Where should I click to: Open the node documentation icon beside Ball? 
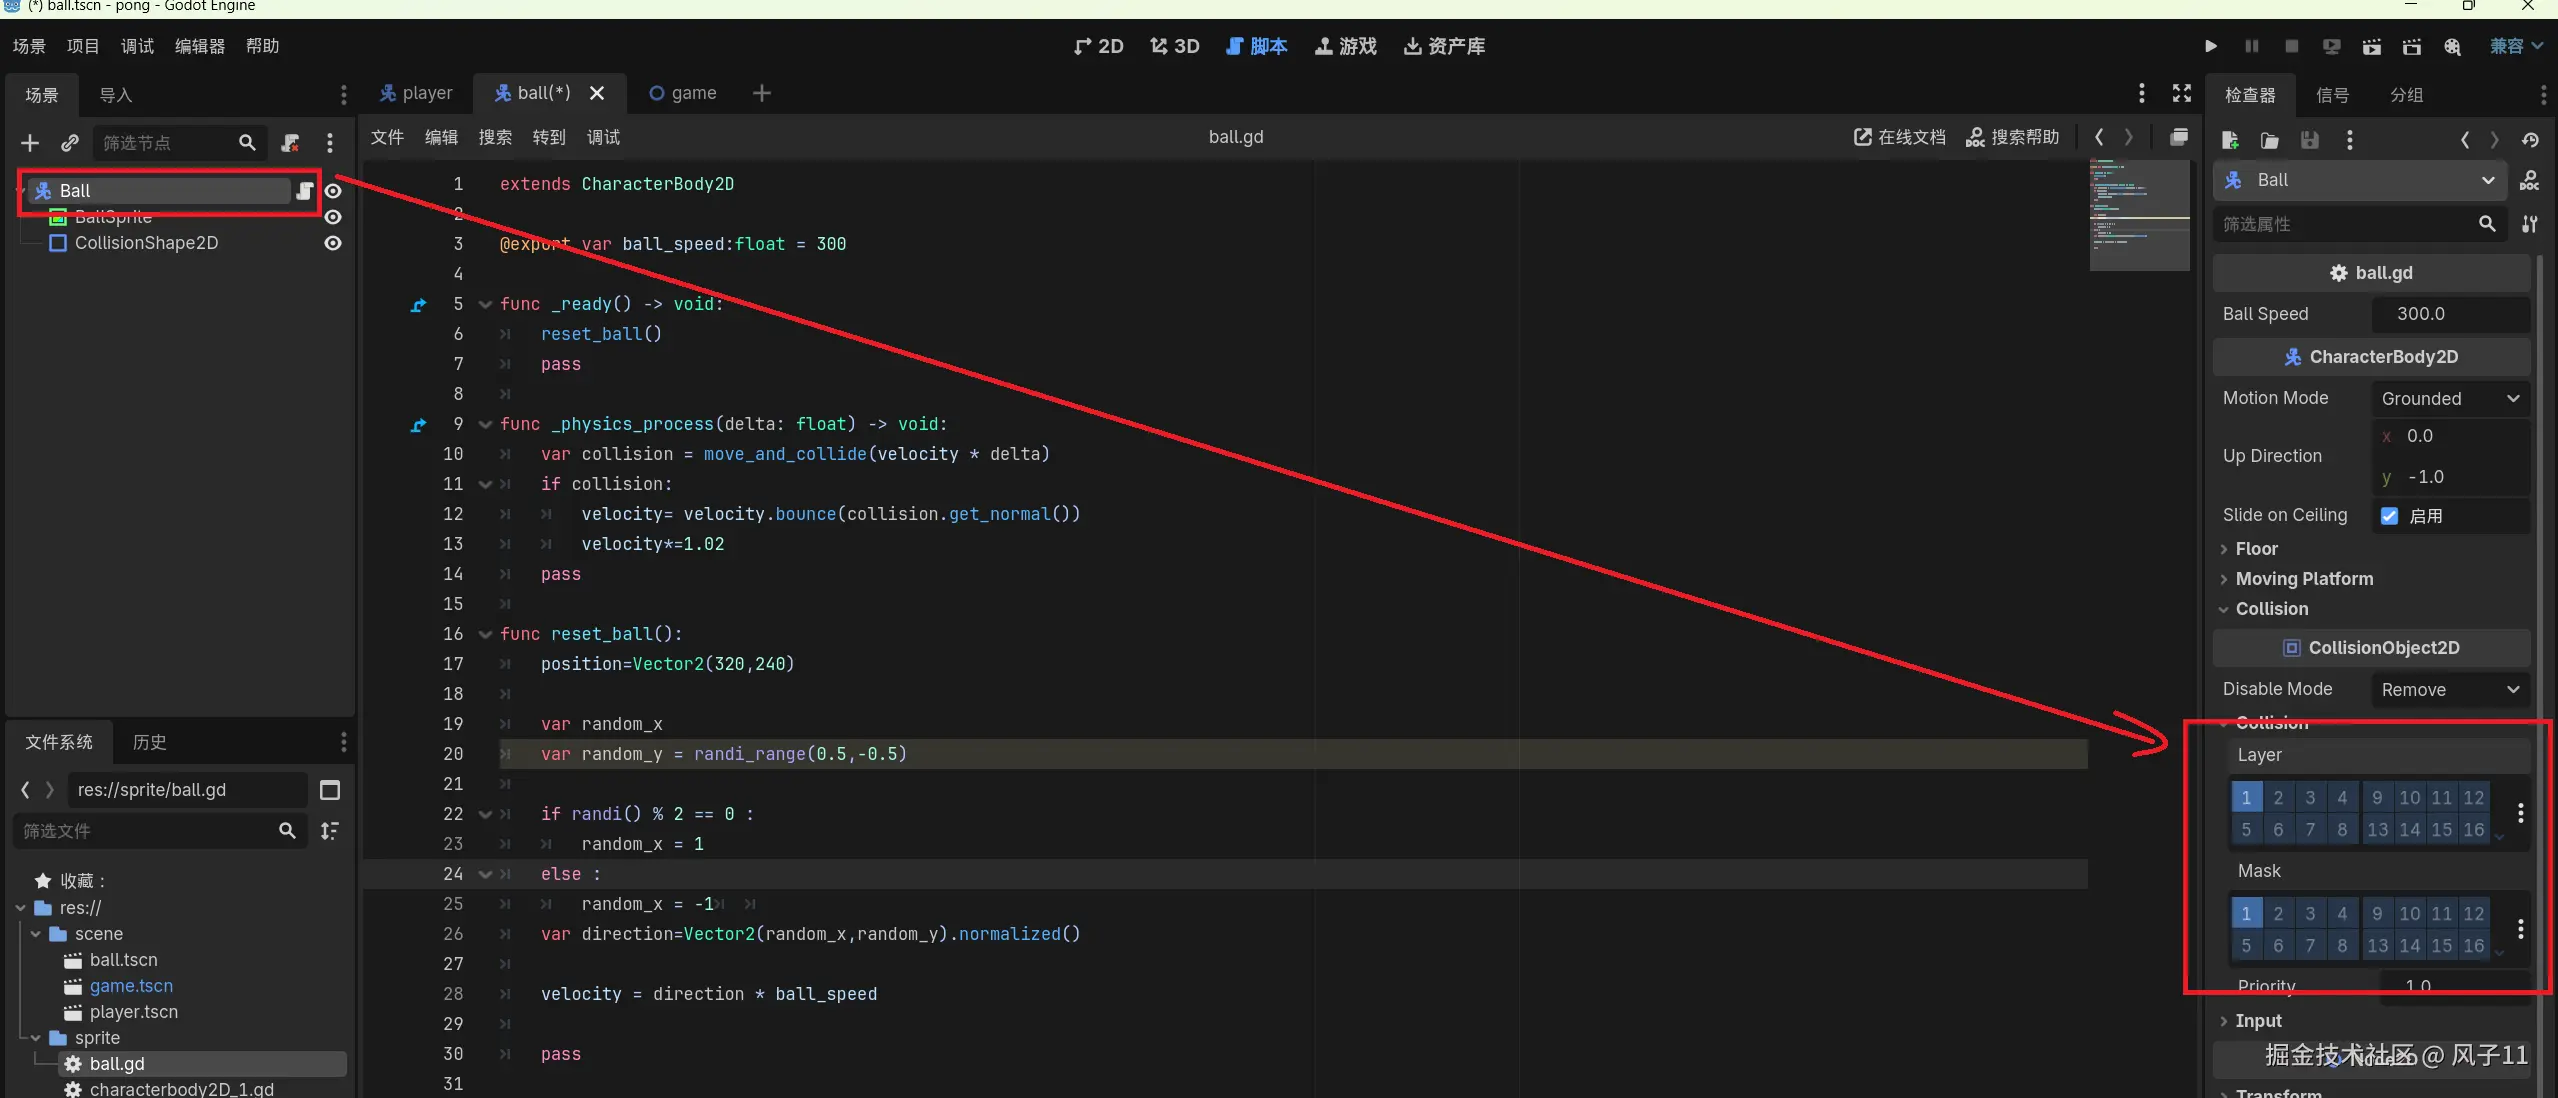(2529, 180)
